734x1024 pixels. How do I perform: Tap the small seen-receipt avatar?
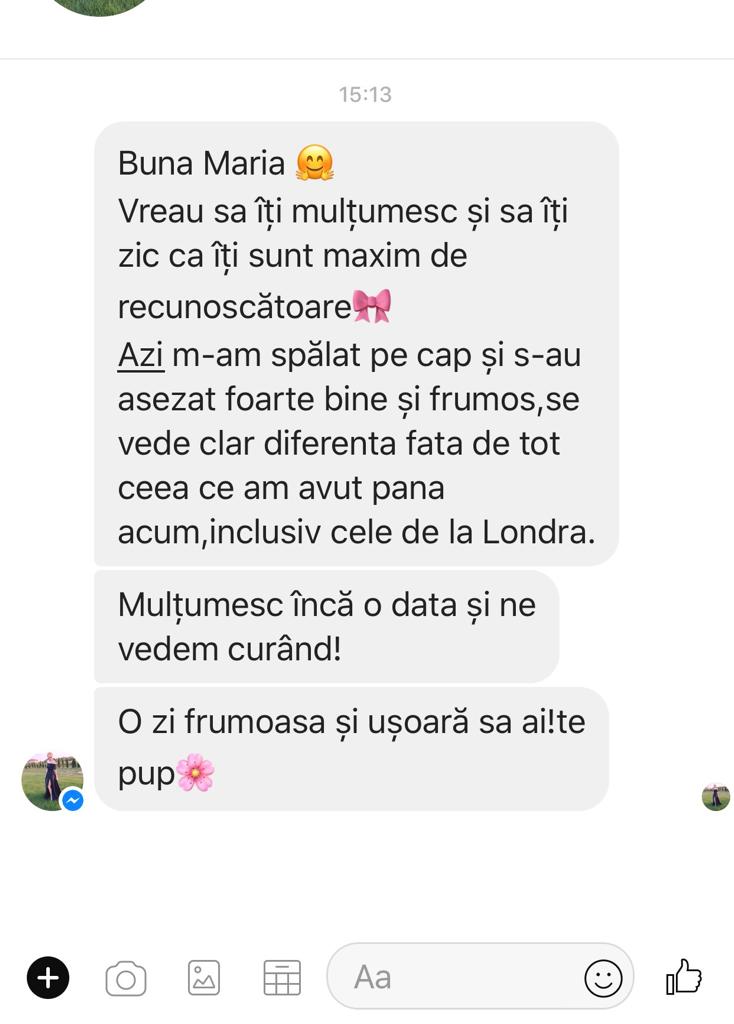coord(716,797)
